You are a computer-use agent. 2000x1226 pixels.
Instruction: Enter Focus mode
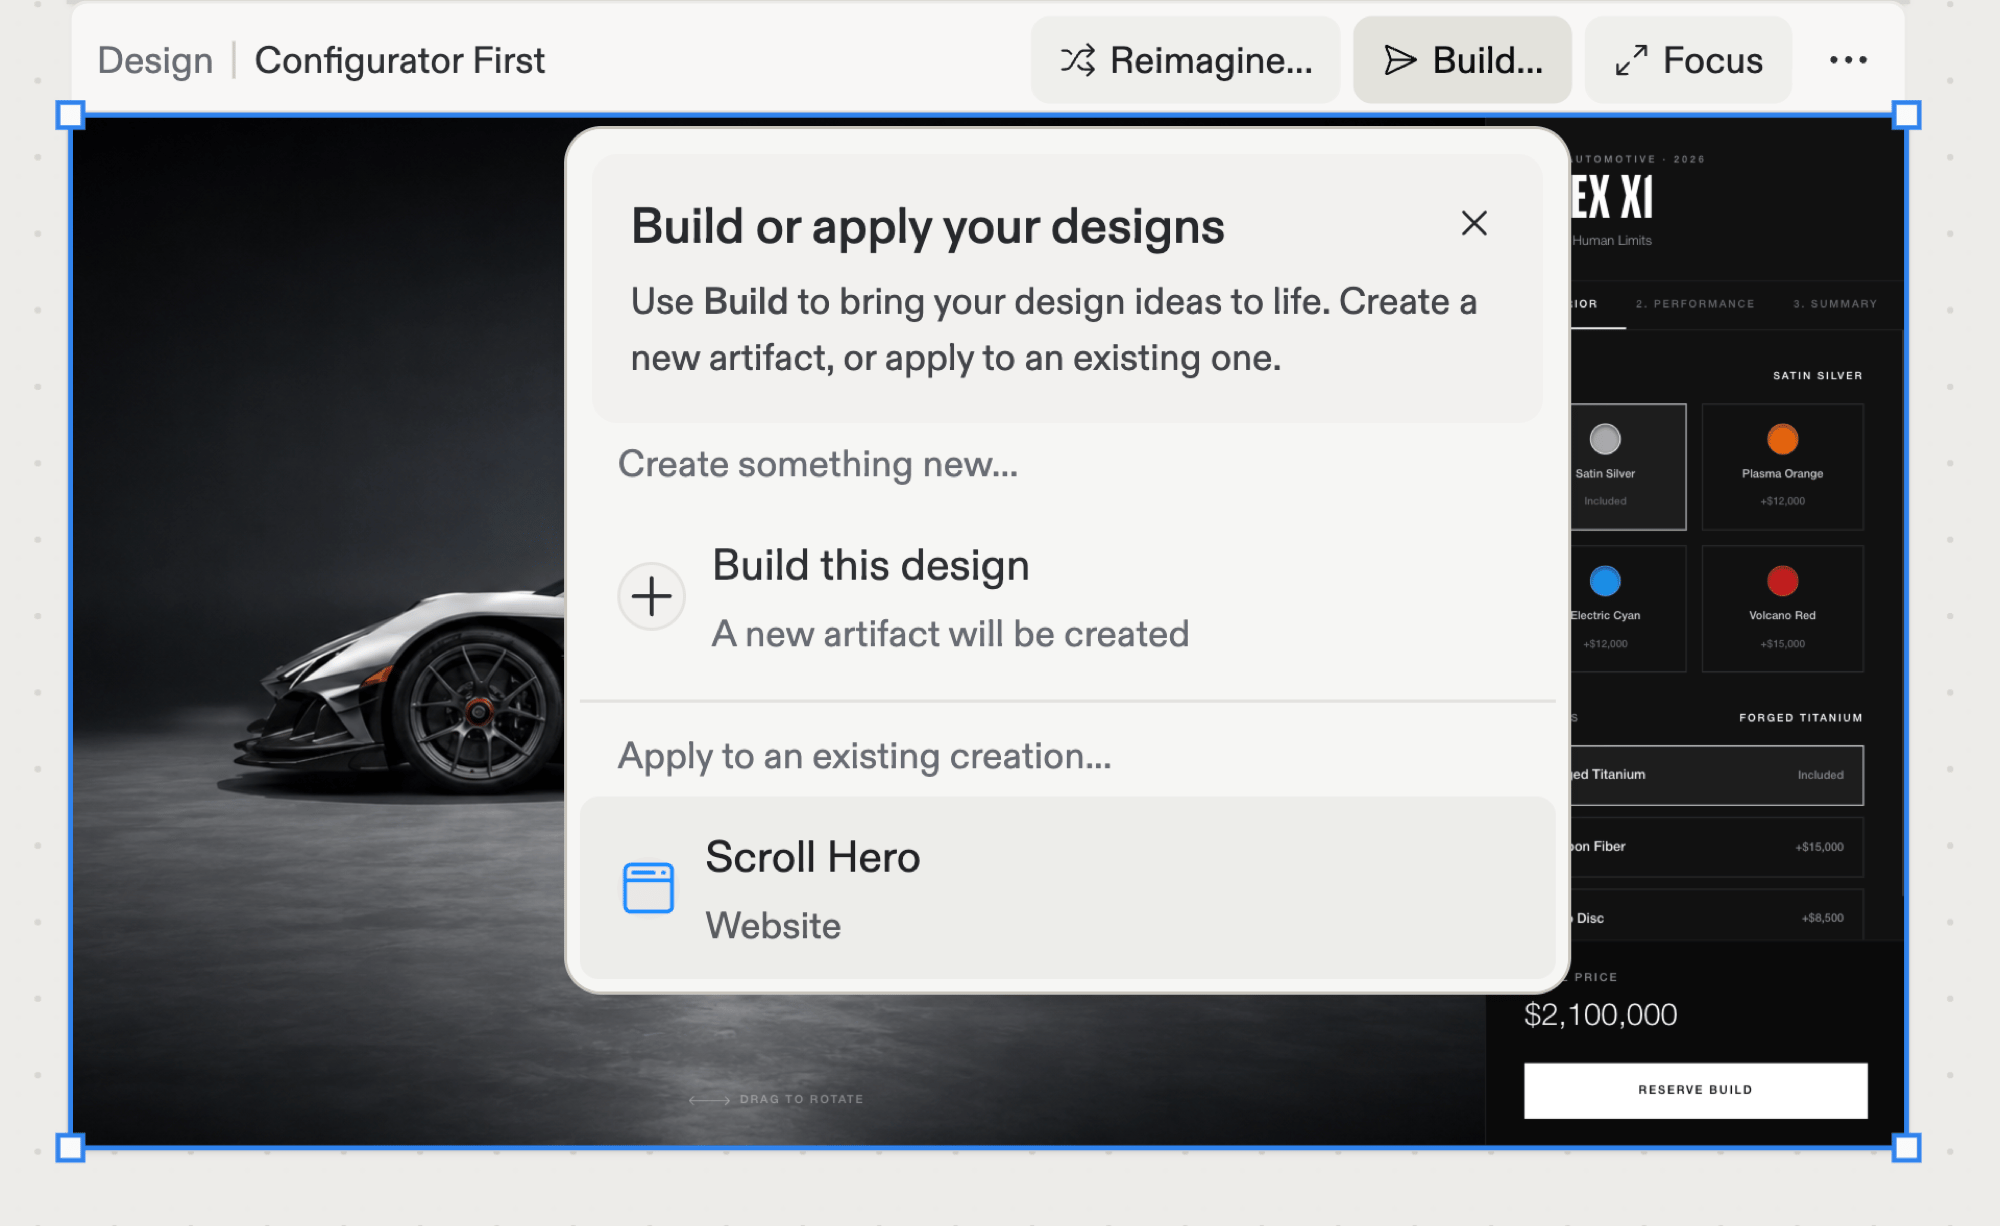coord(1688,60)
